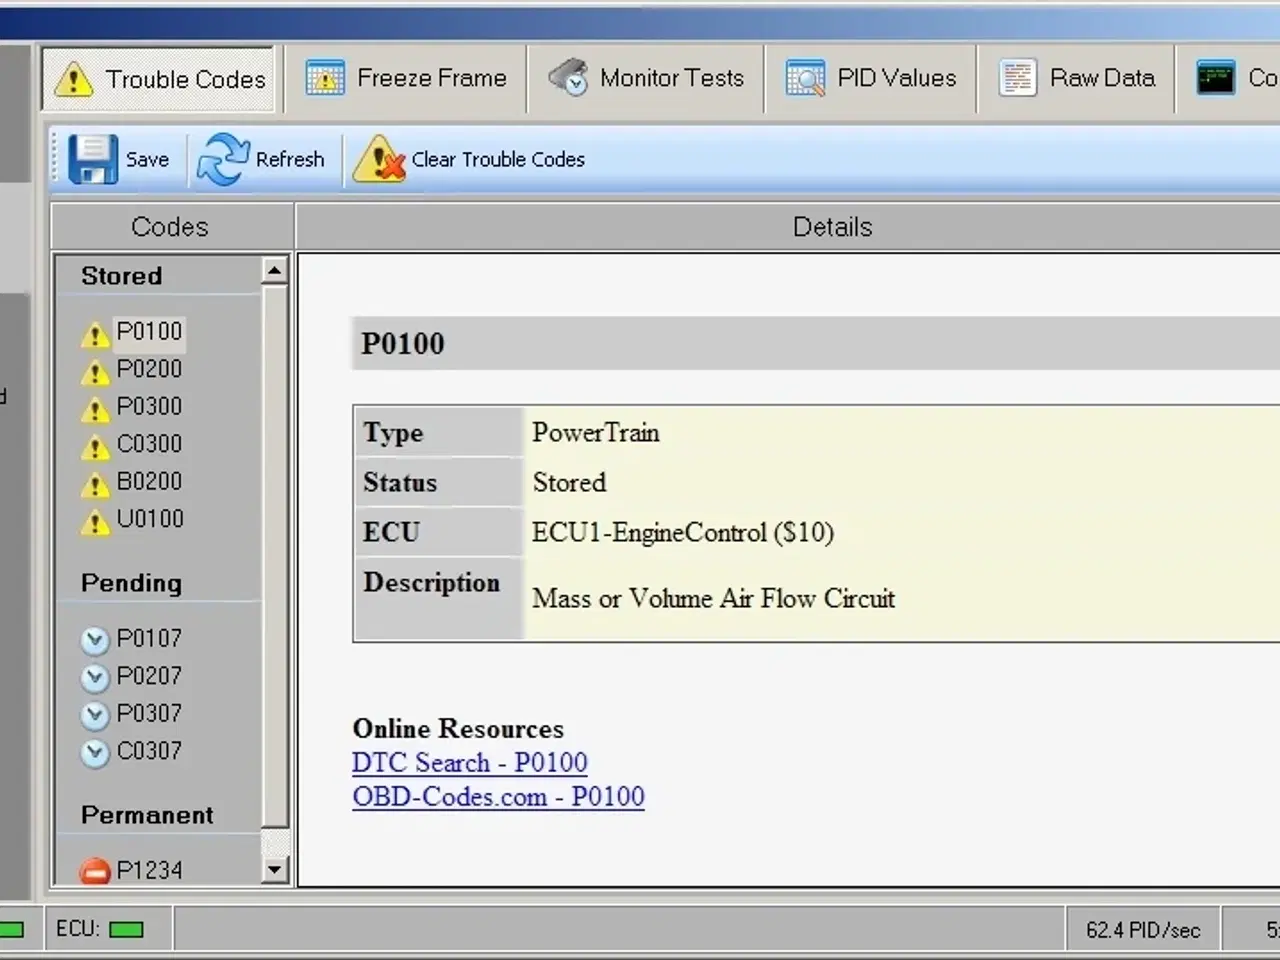Select pending code P0307
Image resolution: width=1280 pixels, height=960 pixels.
149,713
